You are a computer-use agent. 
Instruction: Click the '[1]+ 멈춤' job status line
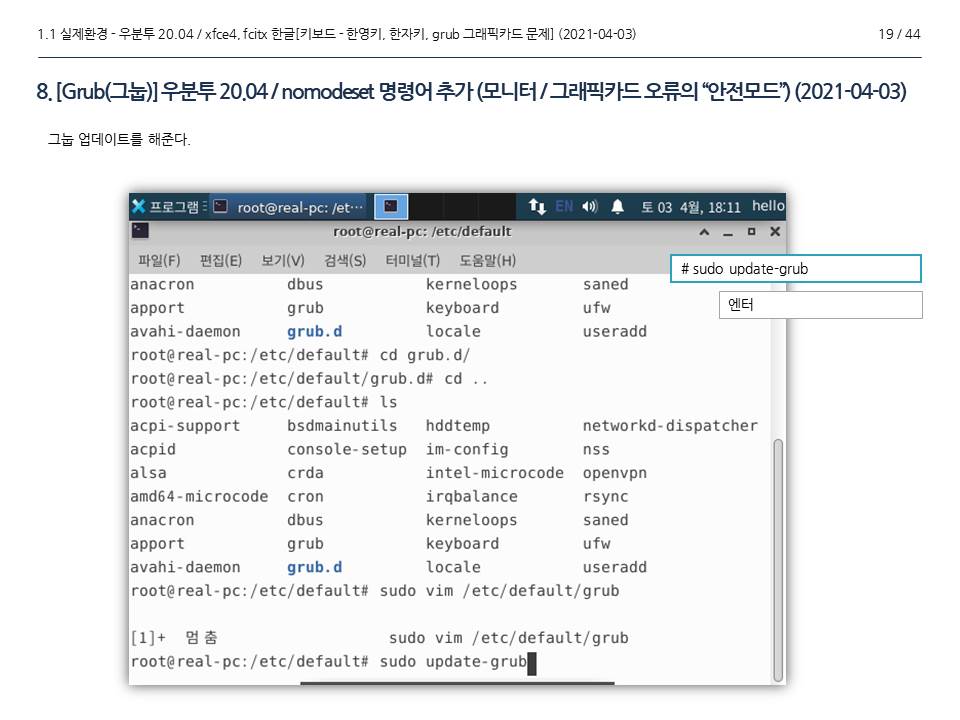point(379,638)
